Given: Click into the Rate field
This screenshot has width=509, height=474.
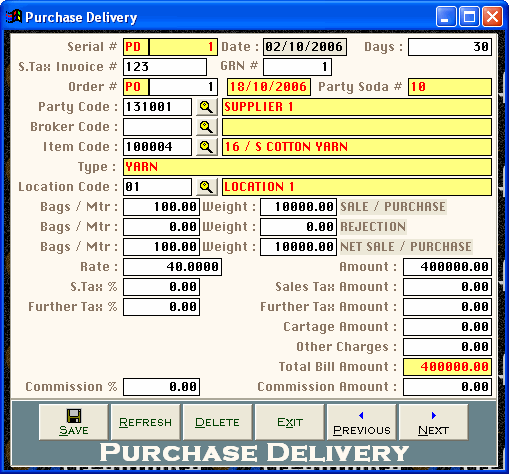Looking at the screenshot, I should coord(172,267).
